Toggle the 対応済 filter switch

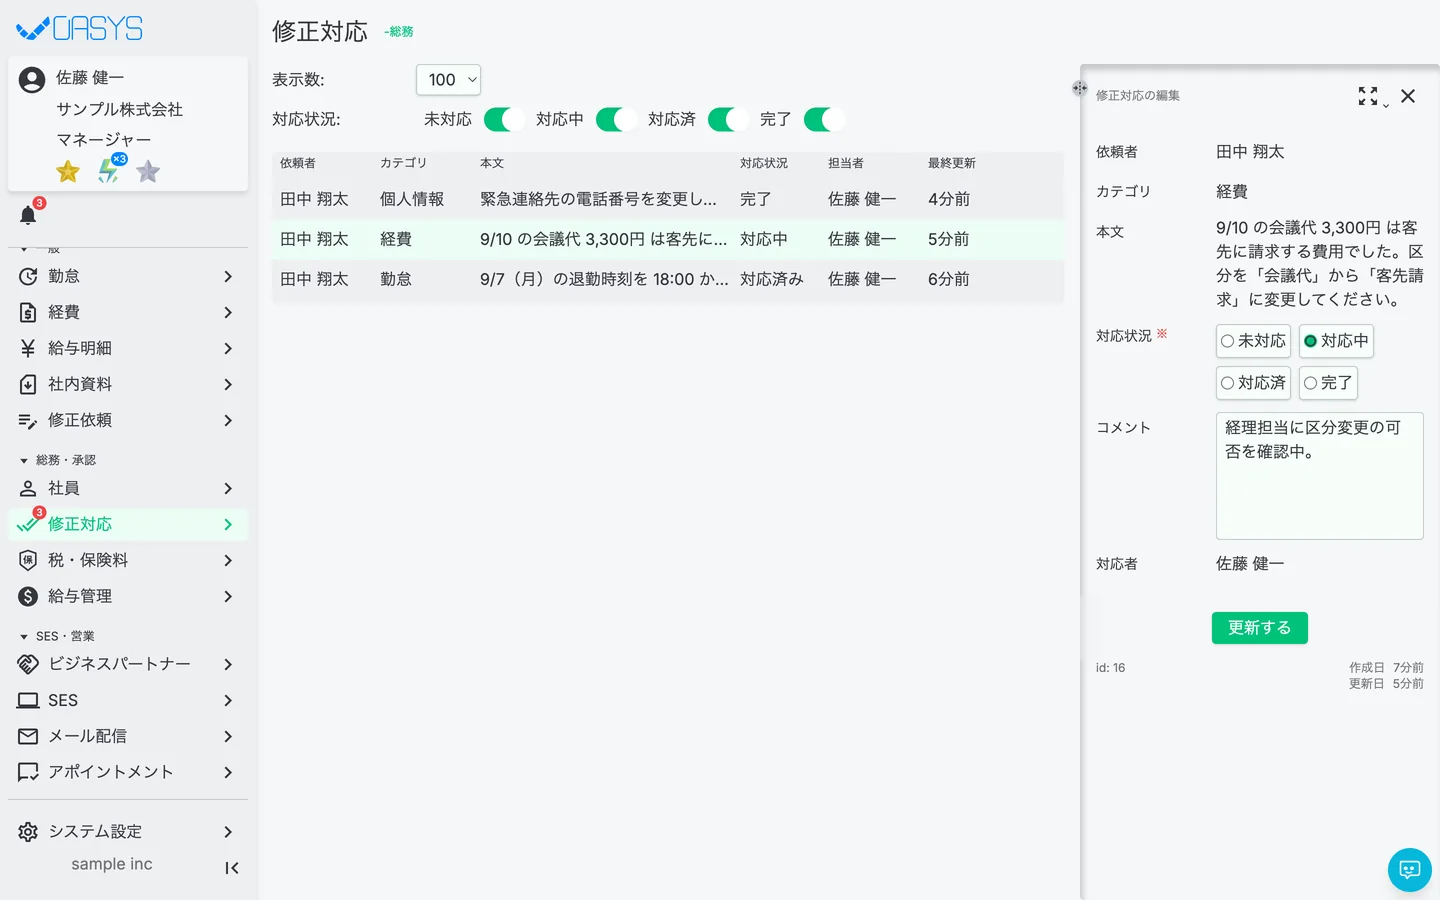[x=727, y=119]
